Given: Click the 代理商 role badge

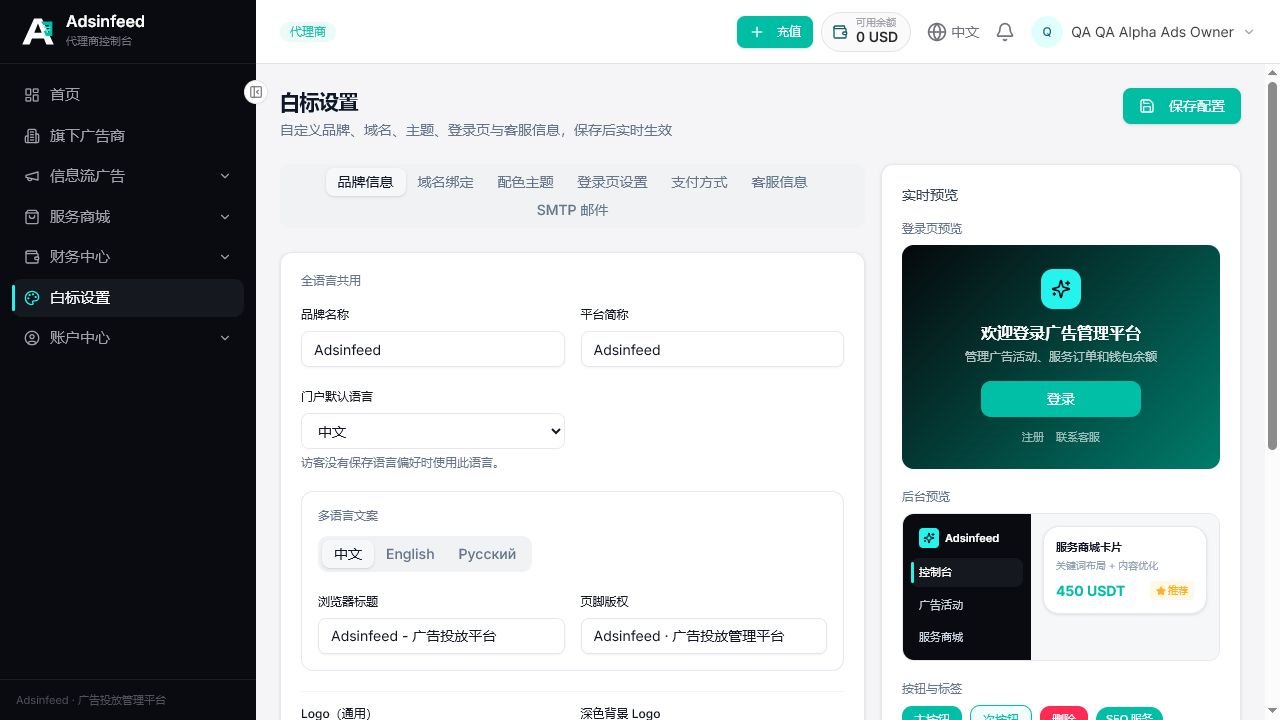Looking at the screenshot, I should [x=308, y=32].
